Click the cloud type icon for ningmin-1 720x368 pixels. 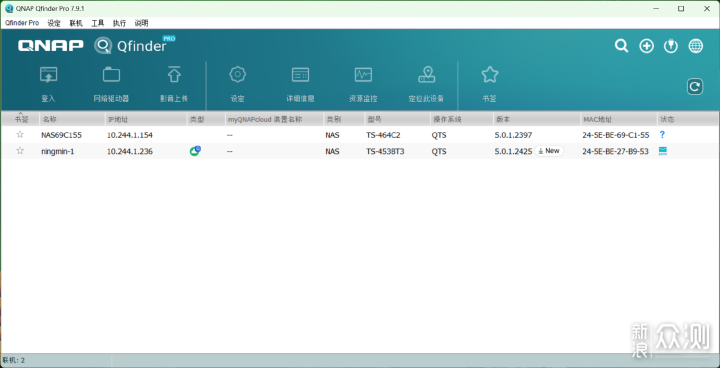(x=195, y=151)
